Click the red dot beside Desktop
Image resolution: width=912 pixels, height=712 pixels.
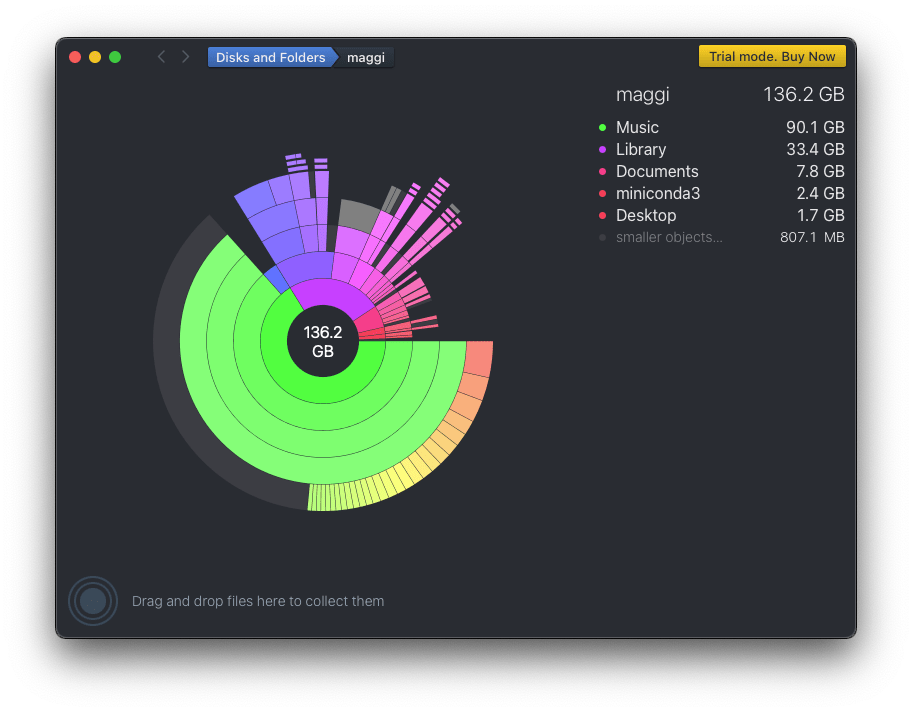point(602,216)
